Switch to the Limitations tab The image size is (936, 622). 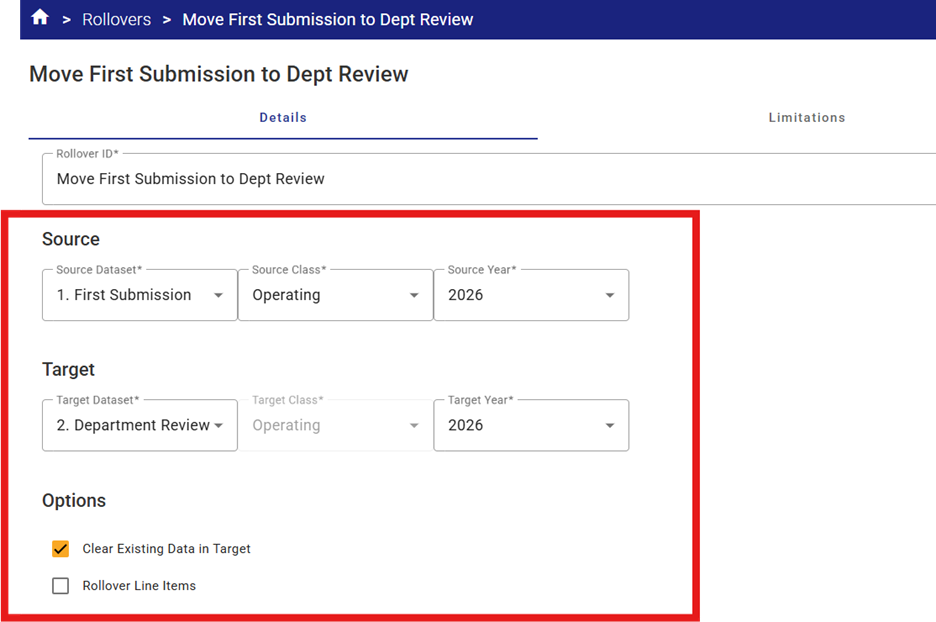(806, 118)
